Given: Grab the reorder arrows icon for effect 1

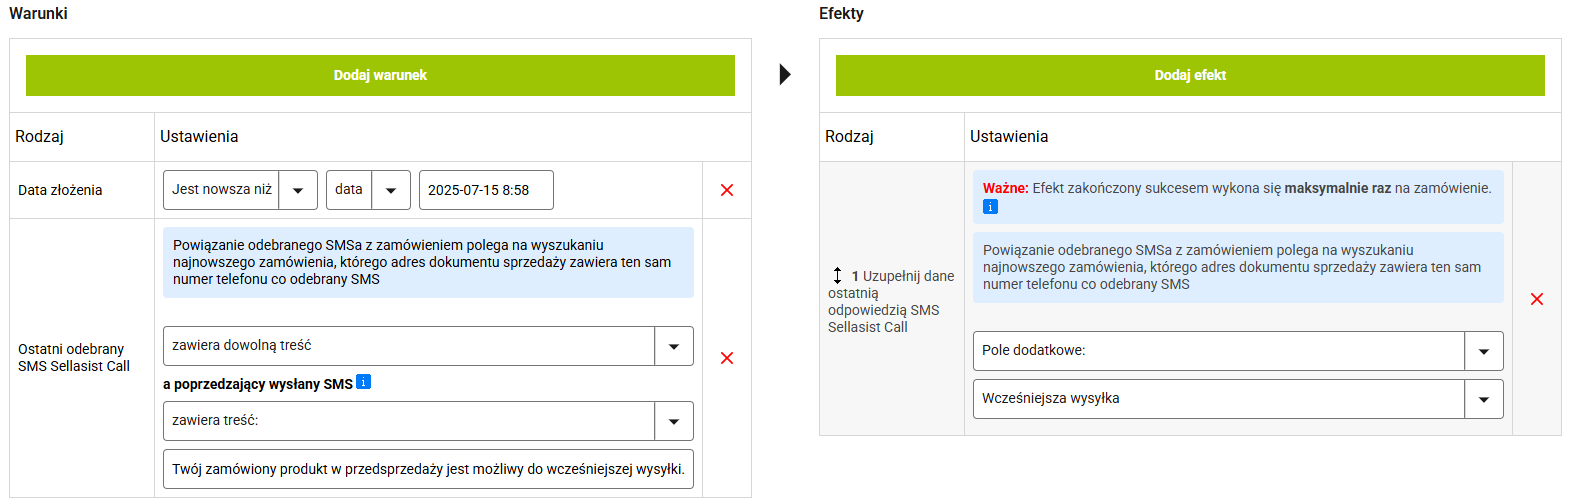Looking at the screenshot, I should pos(837,275).
